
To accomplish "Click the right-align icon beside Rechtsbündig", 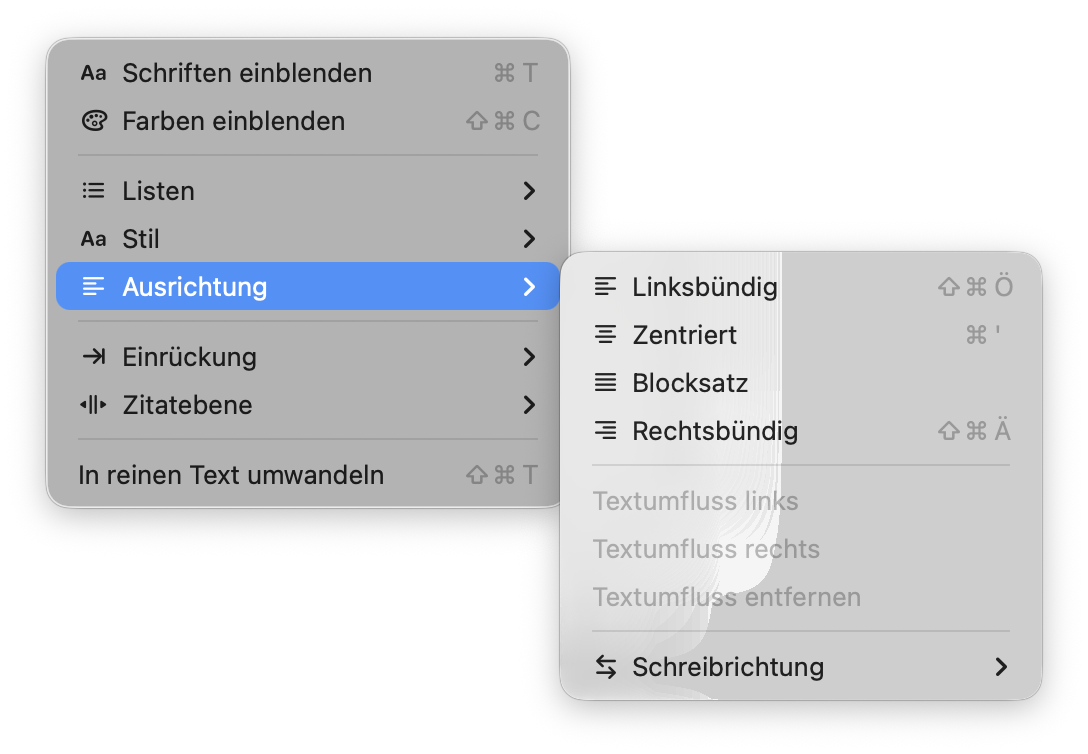I will pyautogui.click(x=605, y=431).
